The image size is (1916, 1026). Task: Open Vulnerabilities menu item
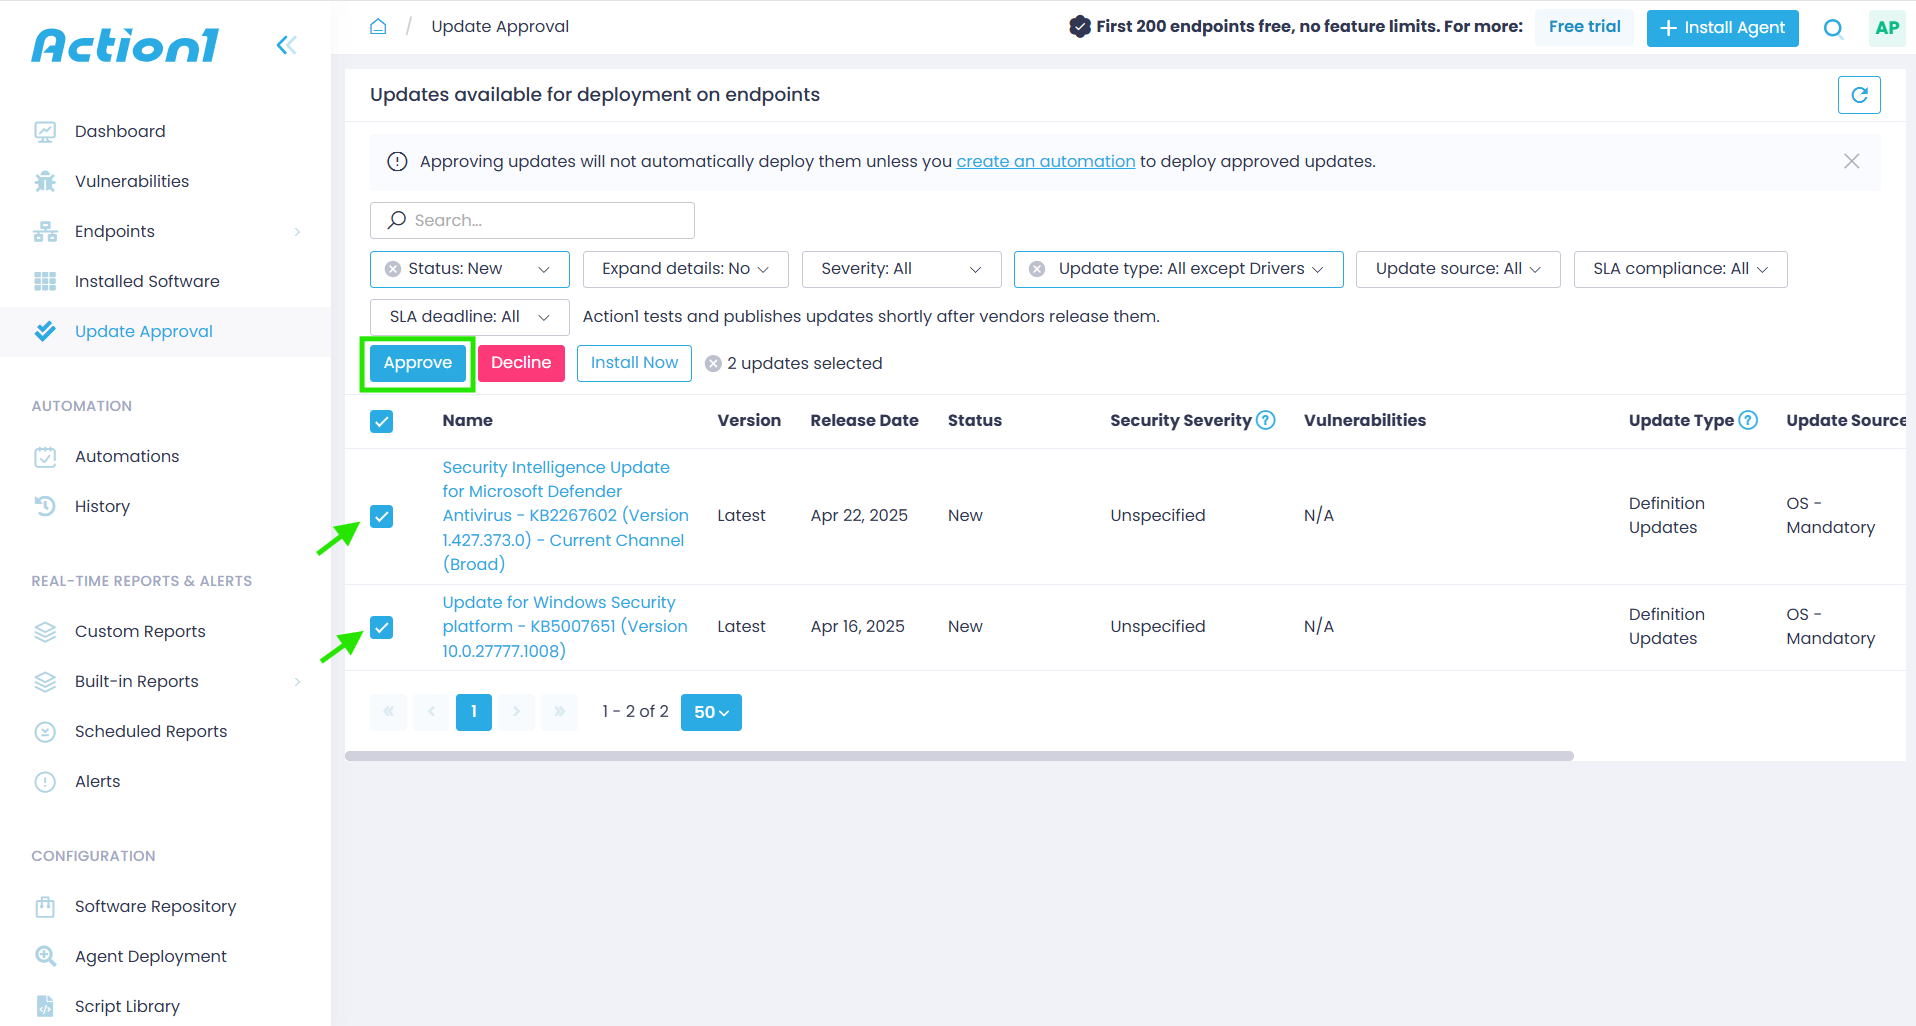pos(132,182)
